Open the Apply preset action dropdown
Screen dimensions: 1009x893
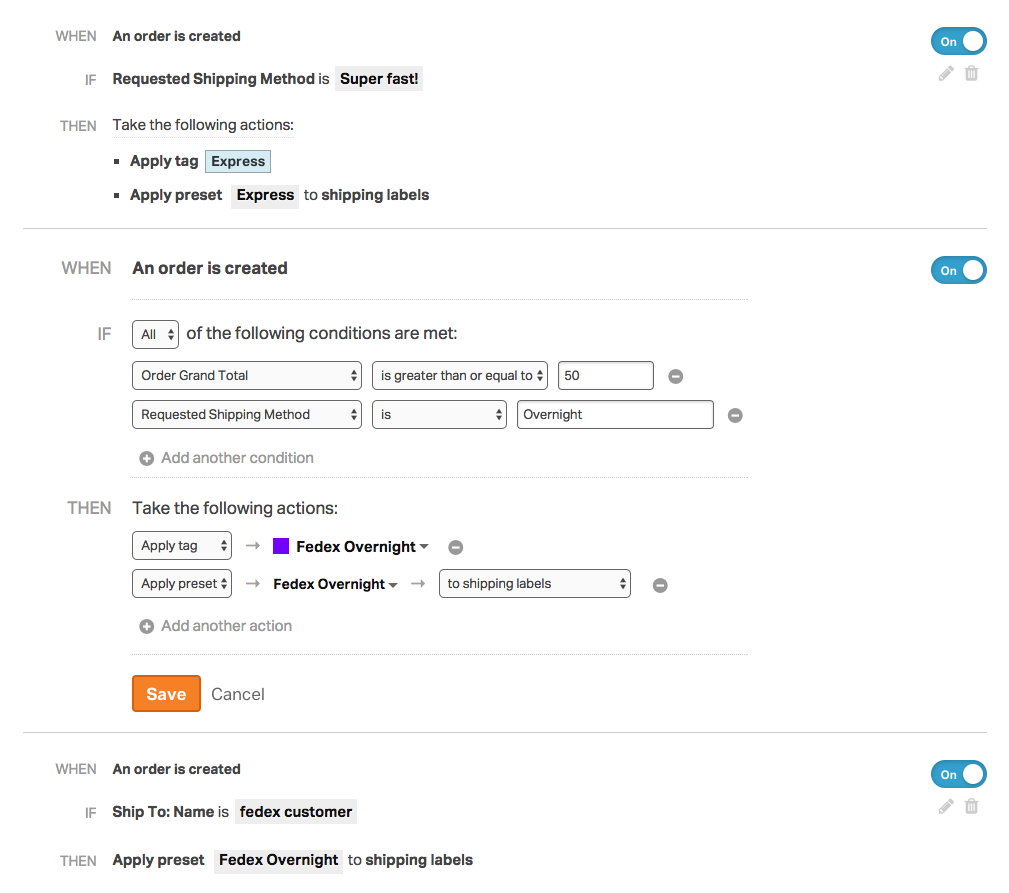point(181,585)
